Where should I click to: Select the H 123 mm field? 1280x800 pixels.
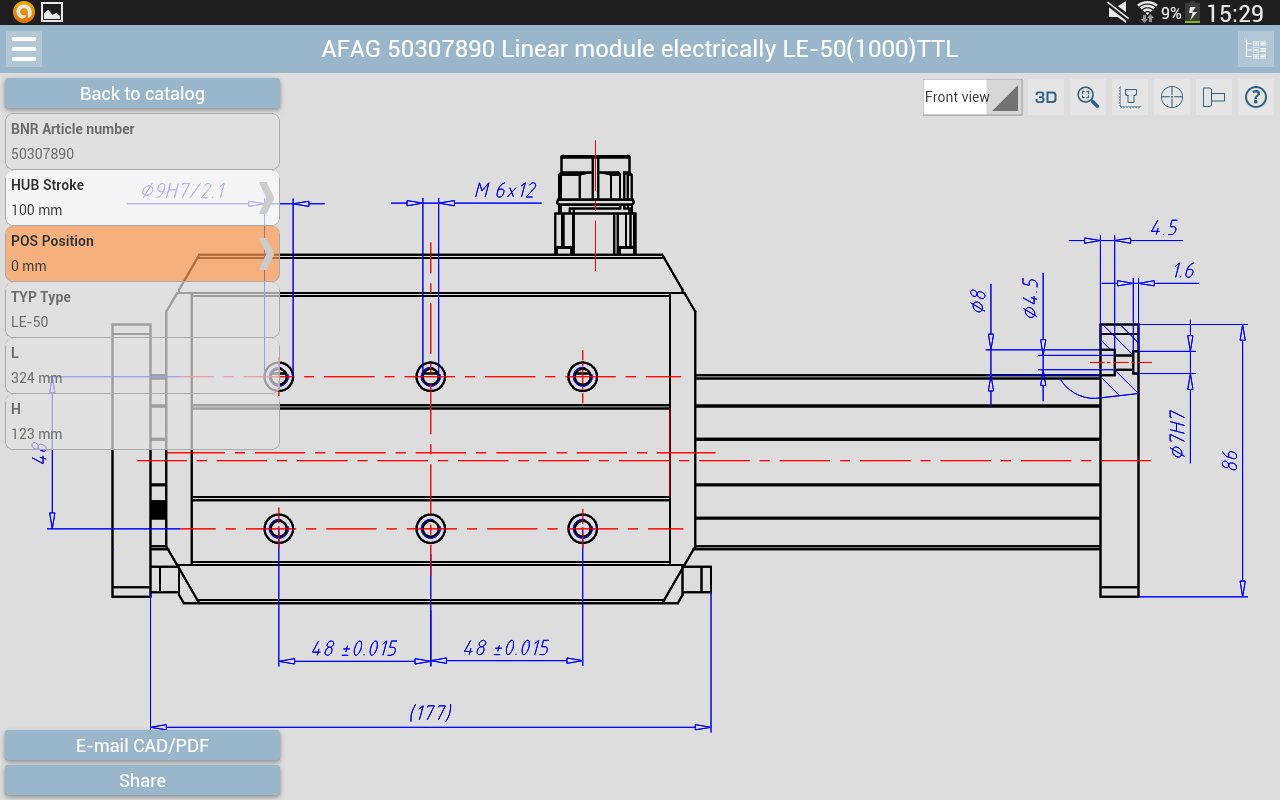pos(142,421)
